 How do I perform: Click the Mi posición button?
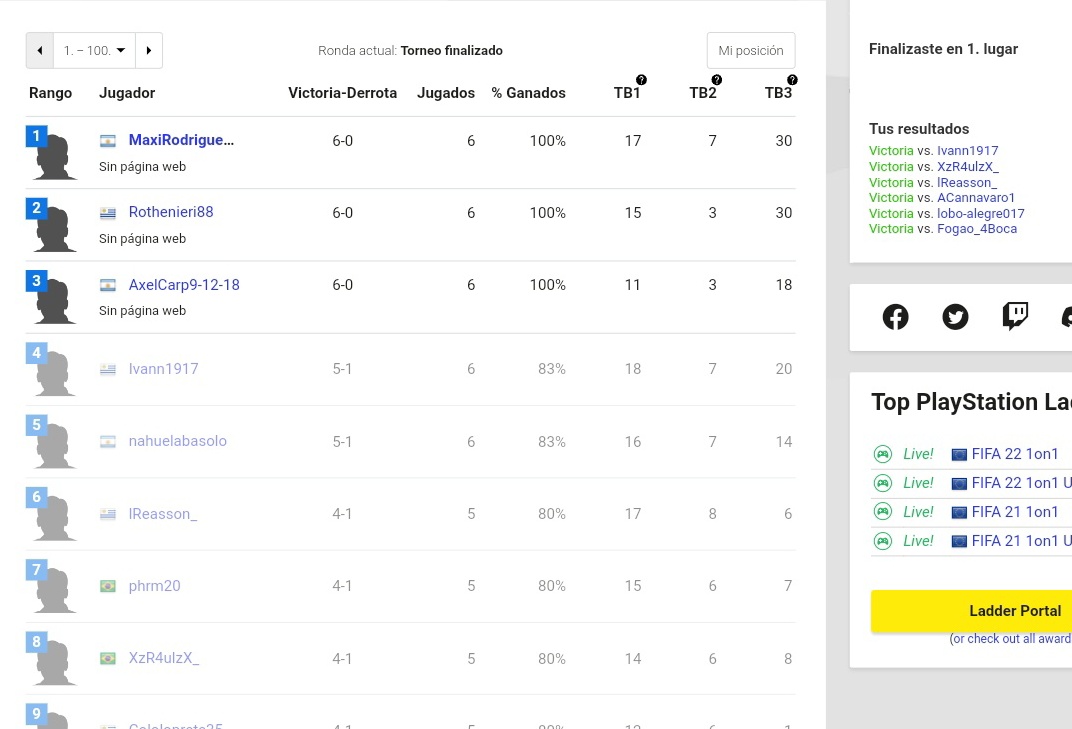coord(751,51)
